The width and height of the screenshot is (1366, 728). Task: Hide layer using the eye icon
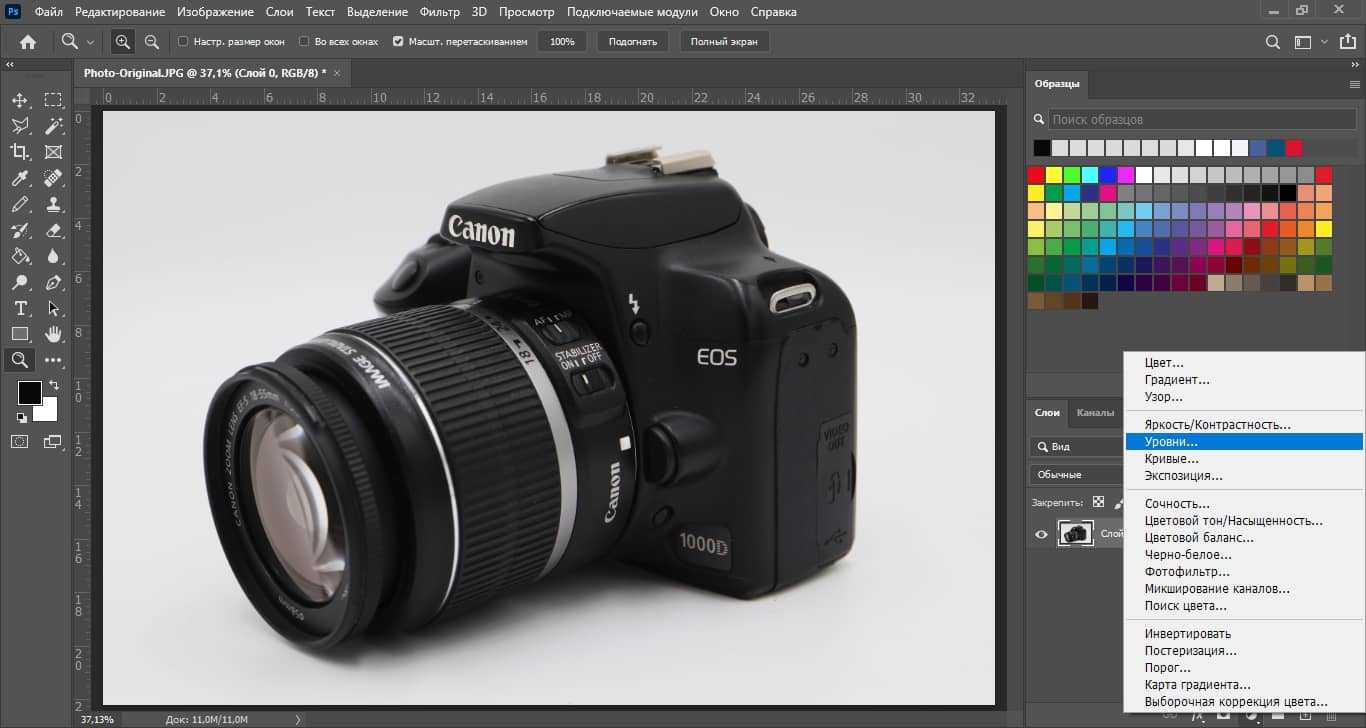(x=1041, y=534)
